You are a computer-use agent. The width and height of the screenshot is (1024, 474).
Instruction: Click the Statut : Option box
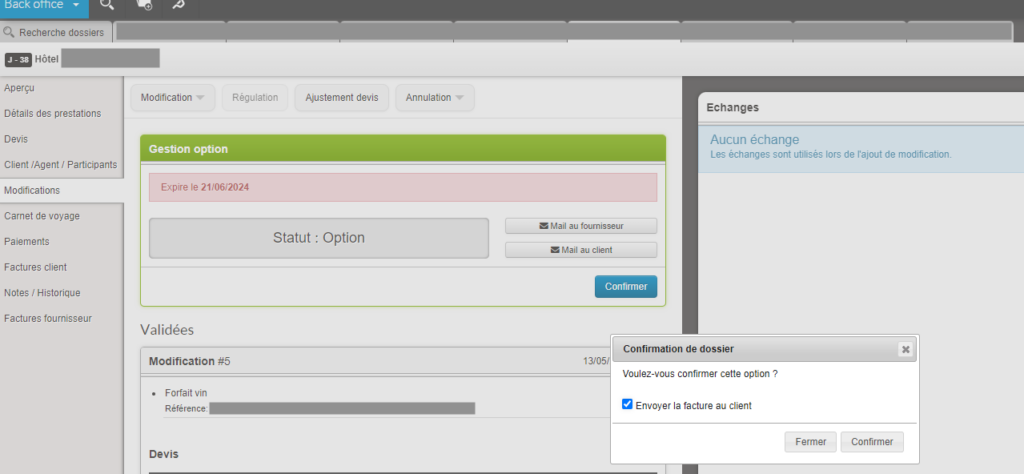click(319, 238)
